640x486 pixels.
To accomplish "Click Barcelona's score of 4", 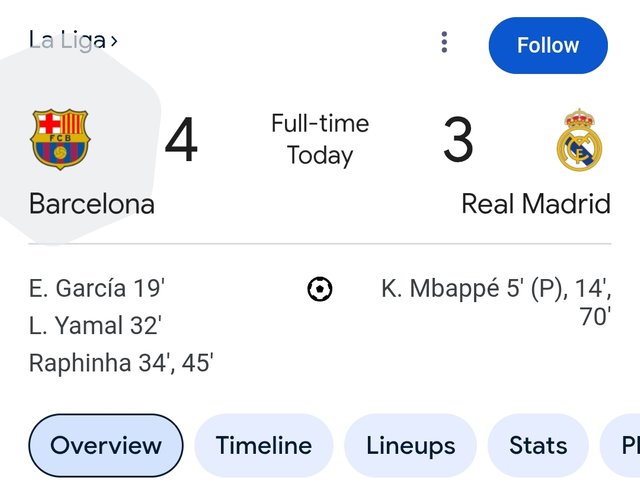I will [181, 139].
